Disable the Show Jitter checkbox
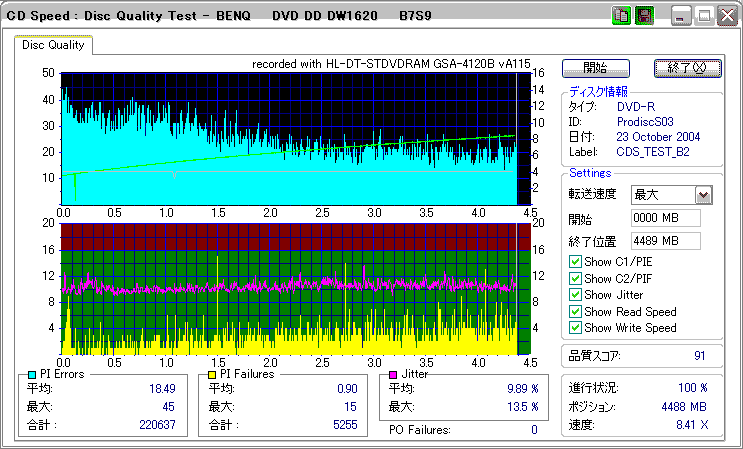Screen dimensions: 743x449 (575, 294)
